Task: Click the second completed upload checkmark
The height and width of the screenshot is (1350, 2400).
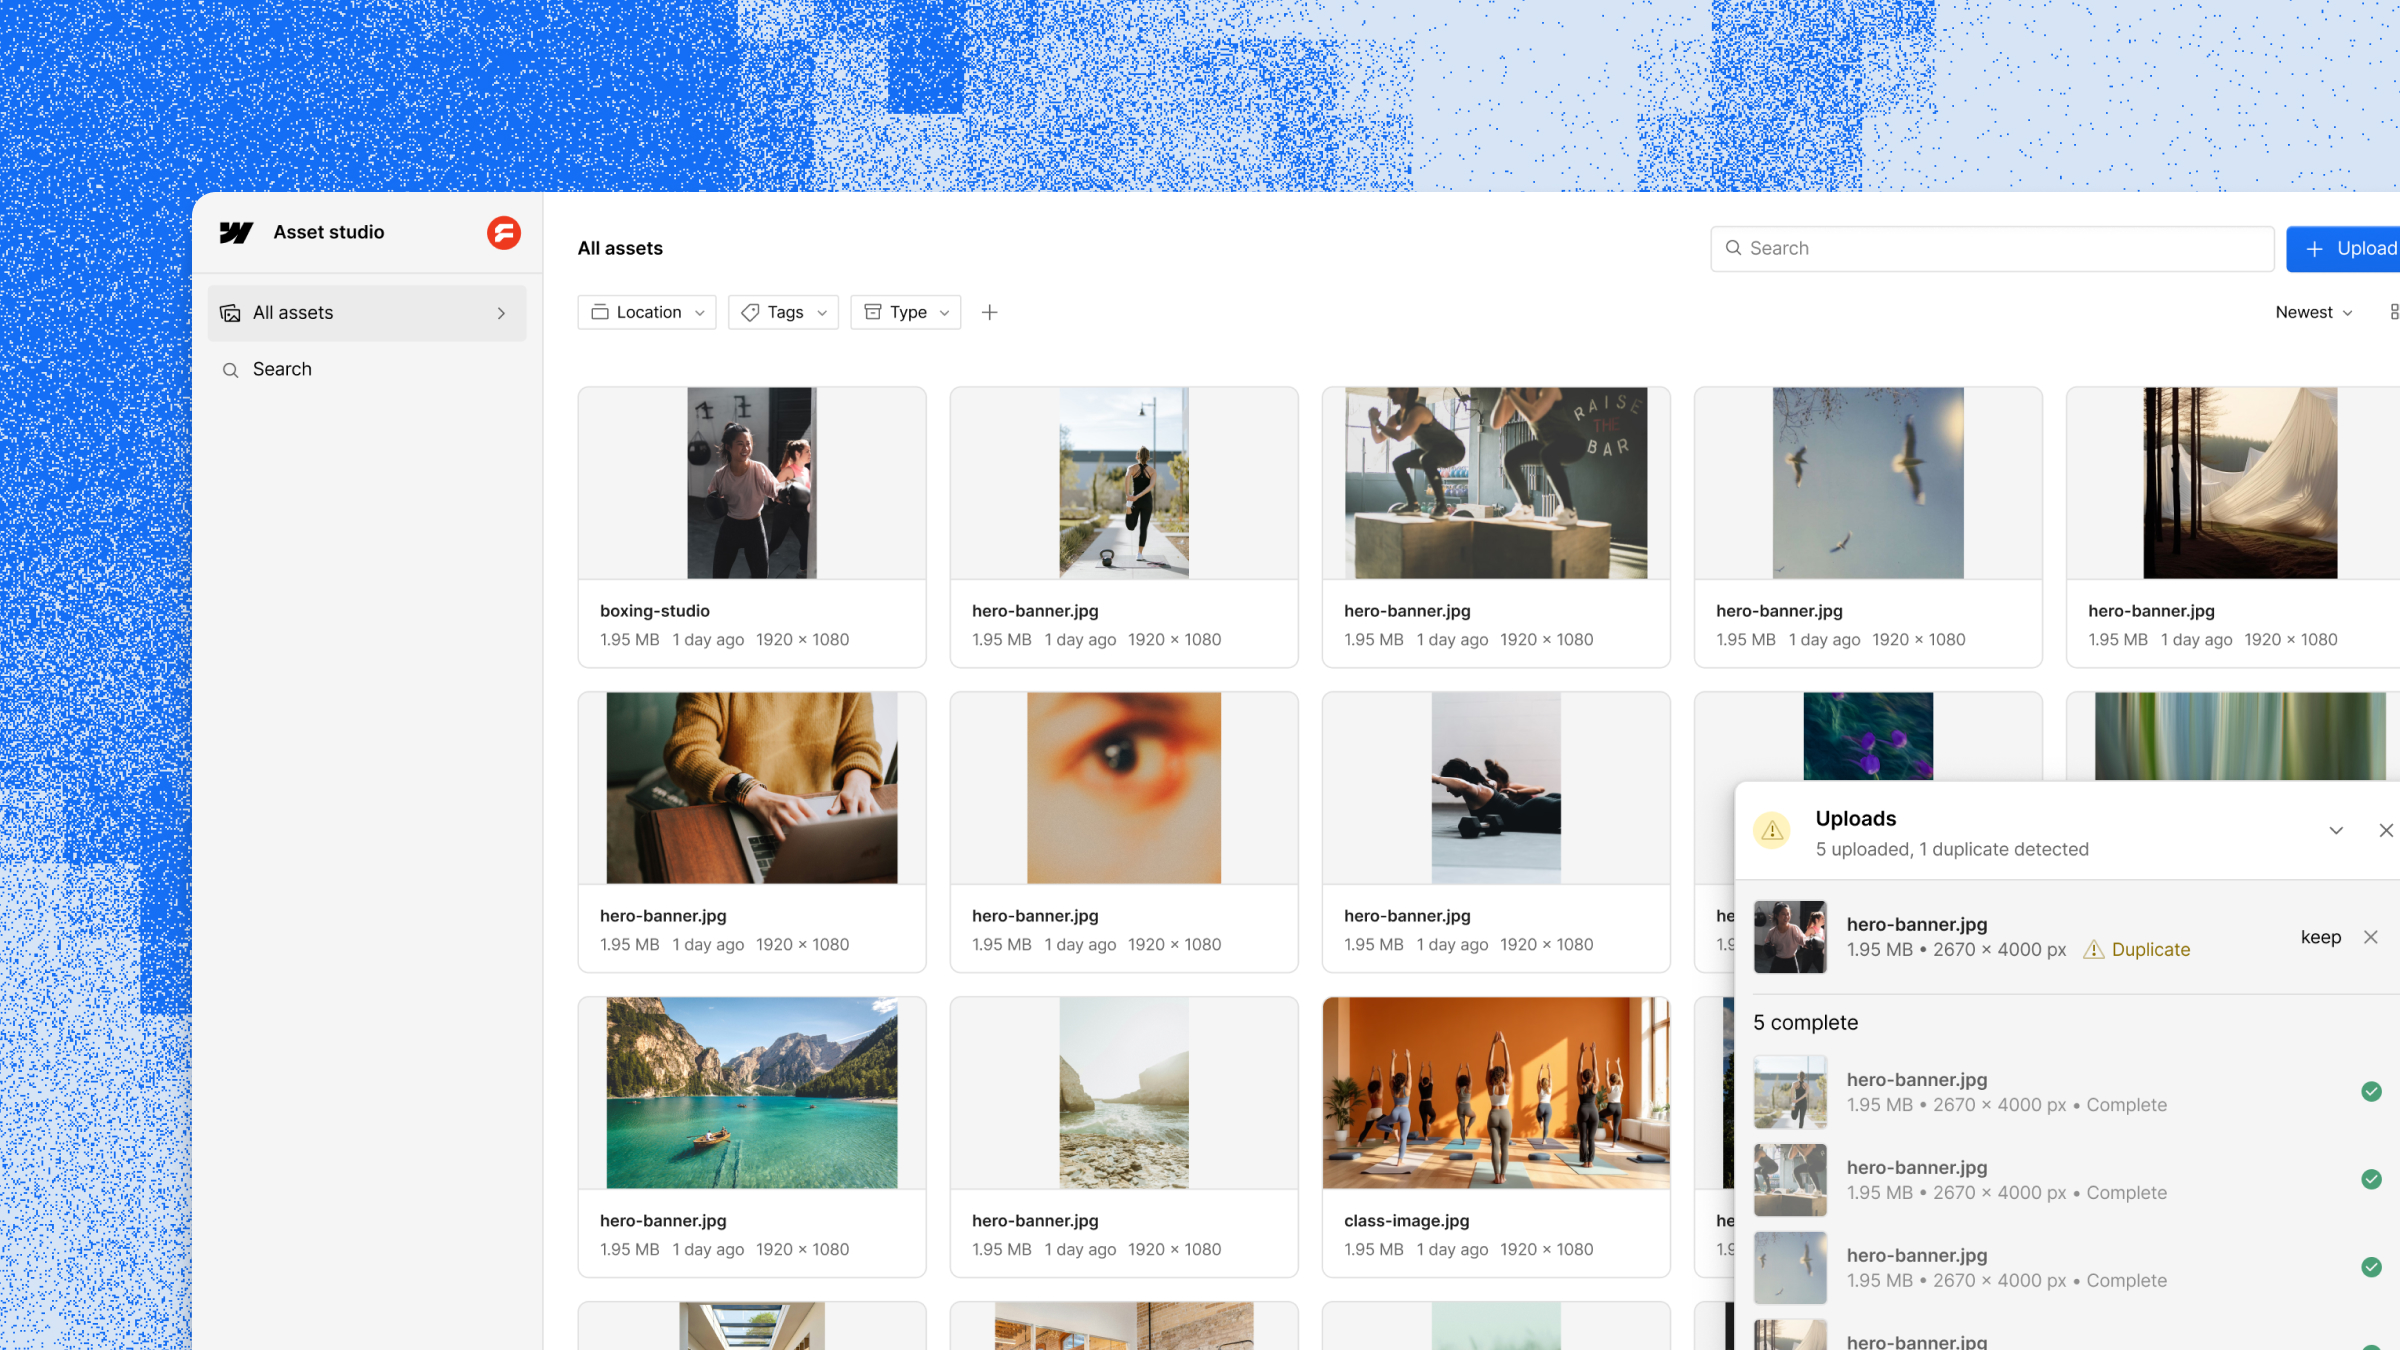Action: tap(2371, 1179)
